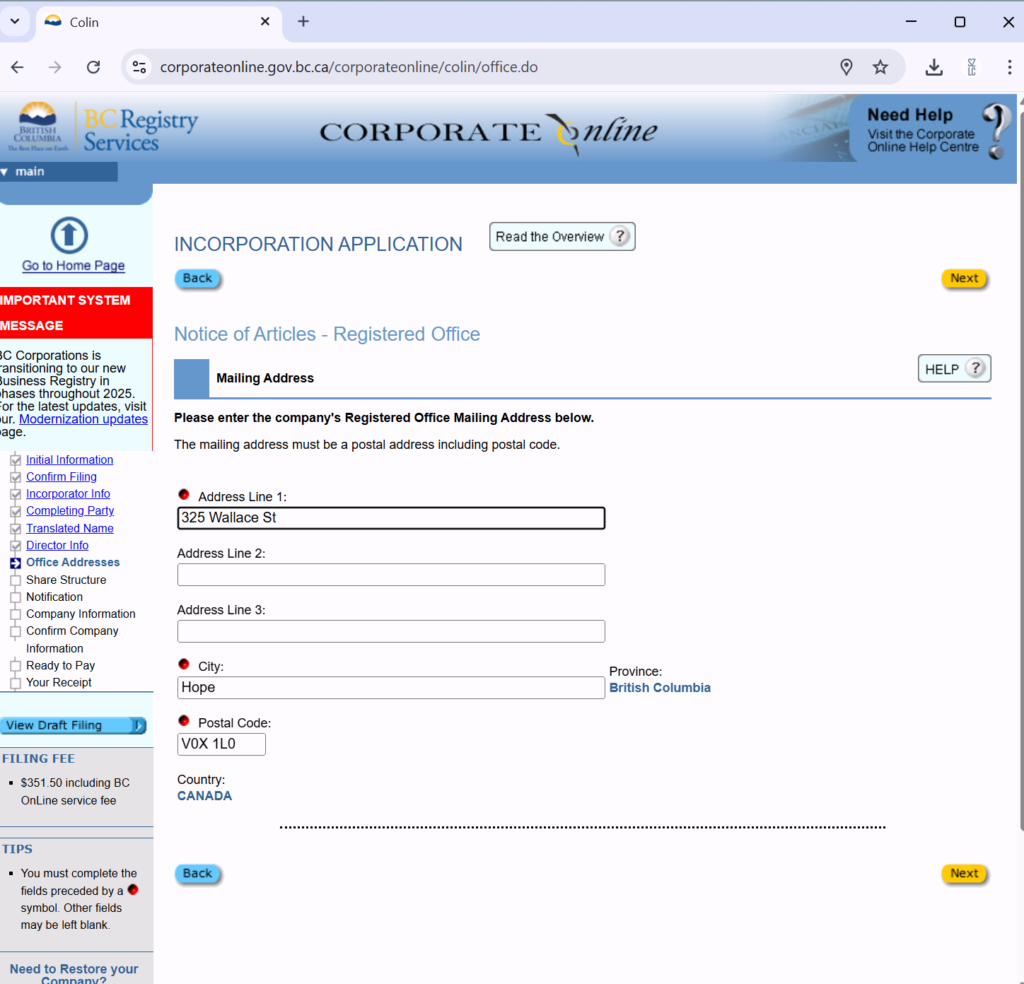Open the browser downloads icon
This screenshot has width=1024, height=984.
pos(934,67)
